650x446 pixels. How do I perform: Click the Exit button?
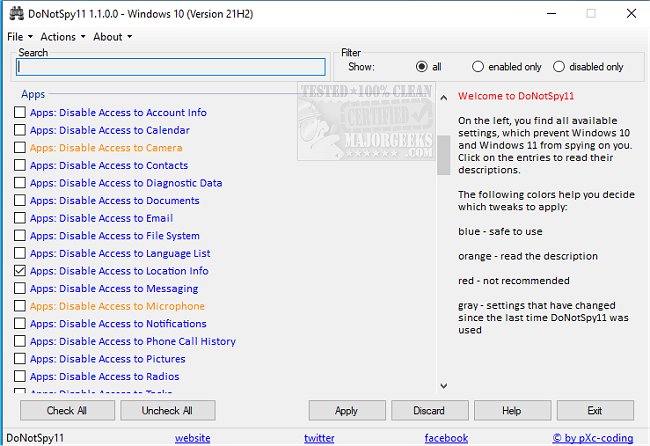pos(595,411)
